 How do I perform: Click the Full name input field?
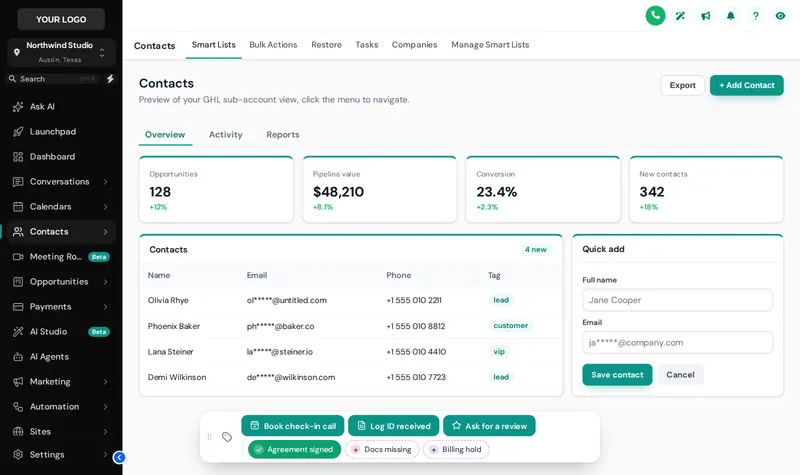tap(677, 300)
